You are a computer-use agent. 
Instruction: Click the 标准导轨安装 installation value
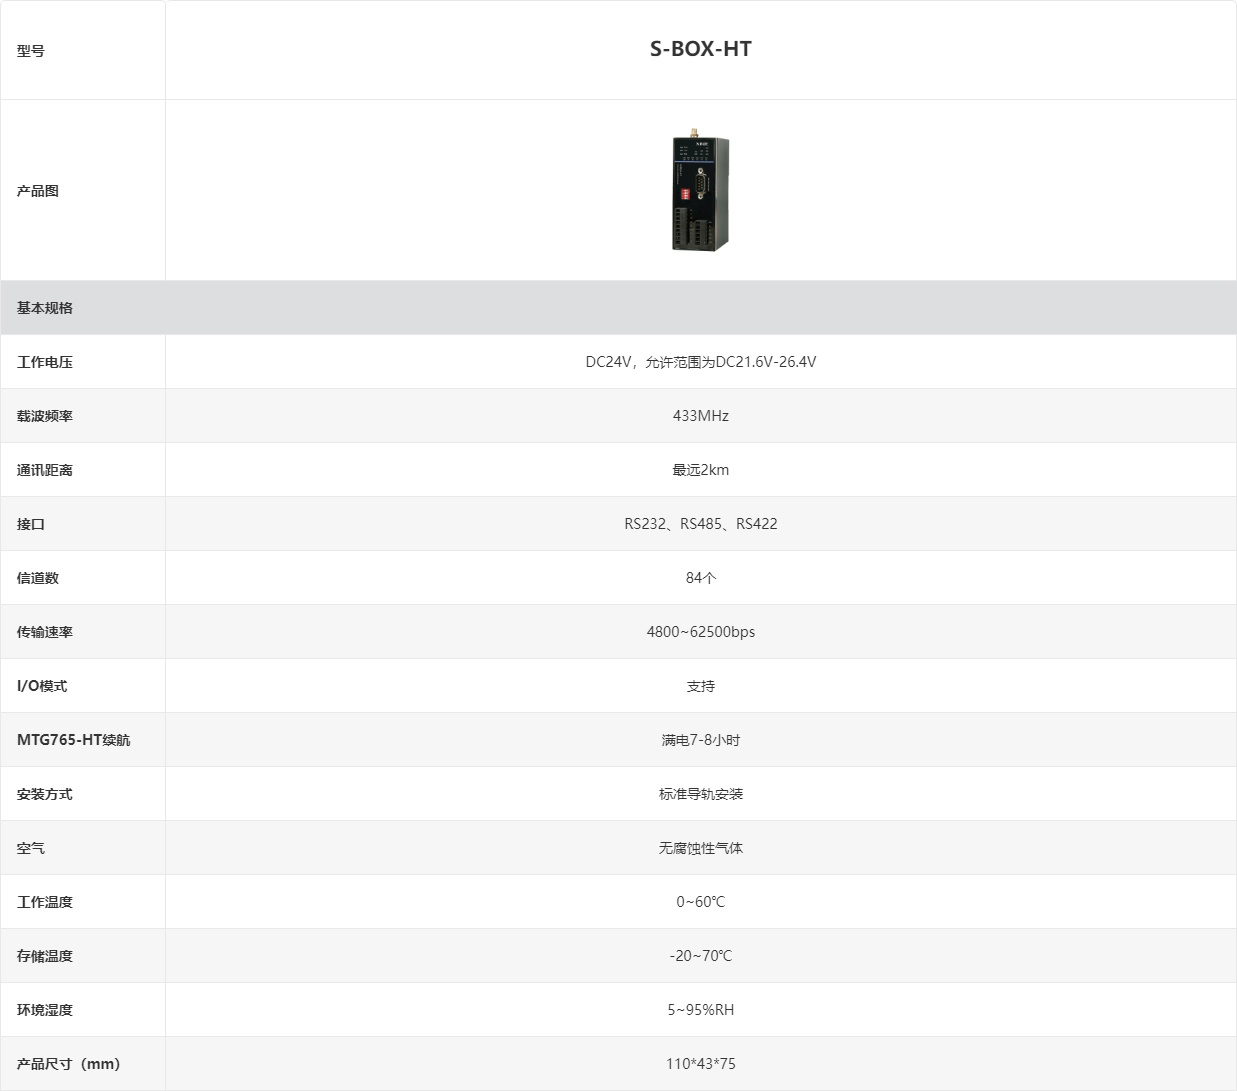click(700, 794)
